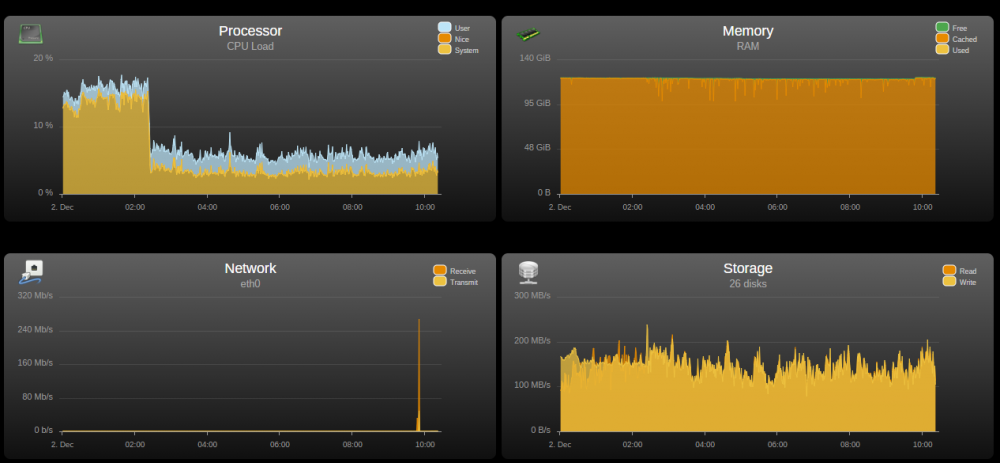
Task: Click the Memory RAM stick icon
Action: pos(528,34)
